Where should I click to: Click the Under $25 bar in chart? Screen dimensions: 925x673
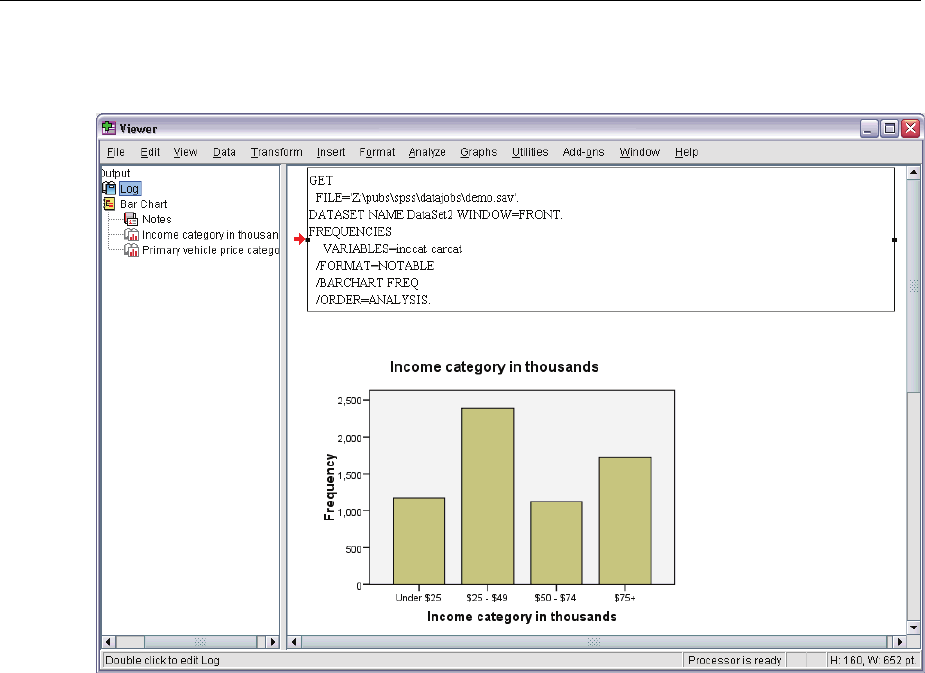tap(419, 541)
